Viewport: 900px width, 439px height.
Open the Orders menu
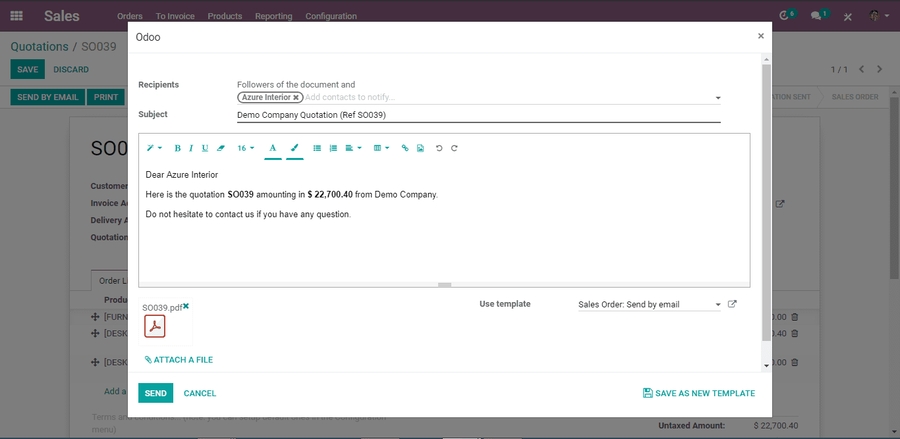(x=130, y=16)
